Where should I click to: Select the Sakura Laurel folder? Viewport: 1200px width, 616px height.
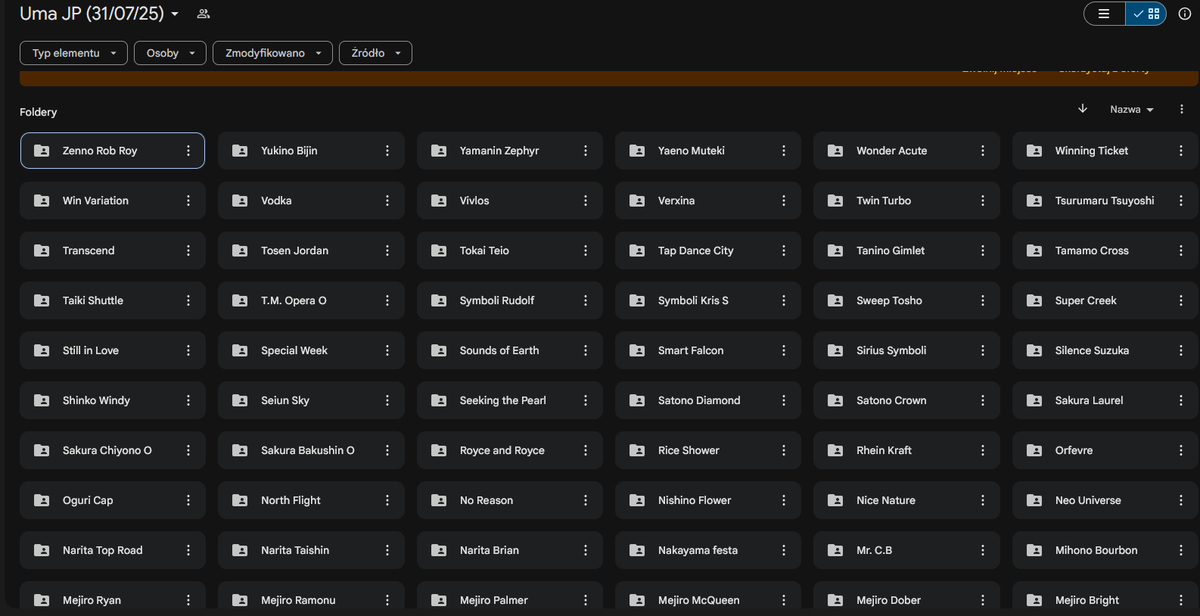[1106, 401]
